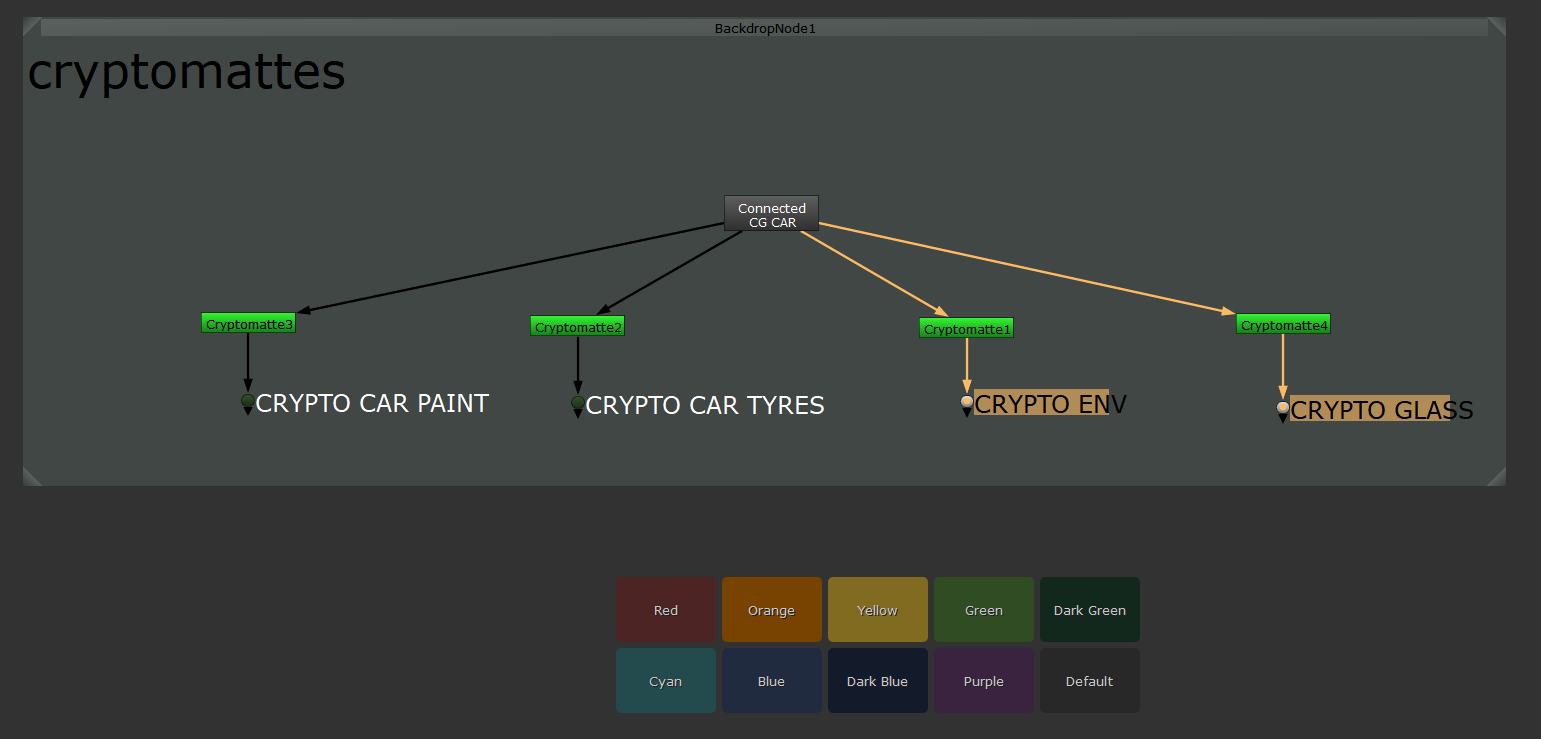Select the Cyan color swatch
This screenshot has height=739, width=1541.
click(665, 681)
